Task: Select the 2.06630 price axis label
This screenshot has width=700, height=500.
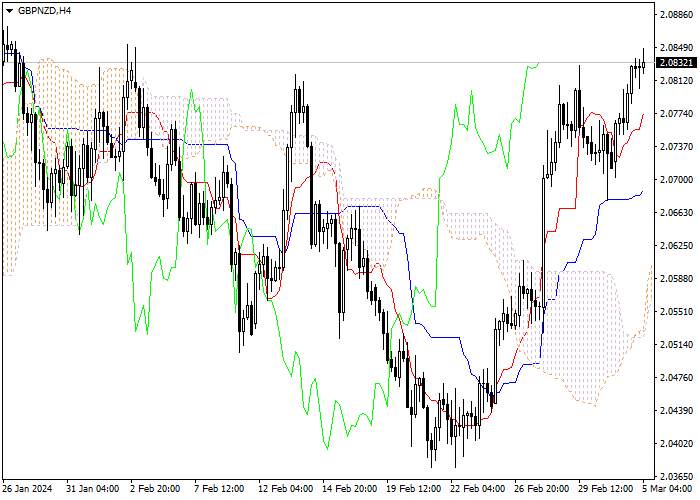Action: click(x=677, y=212)
